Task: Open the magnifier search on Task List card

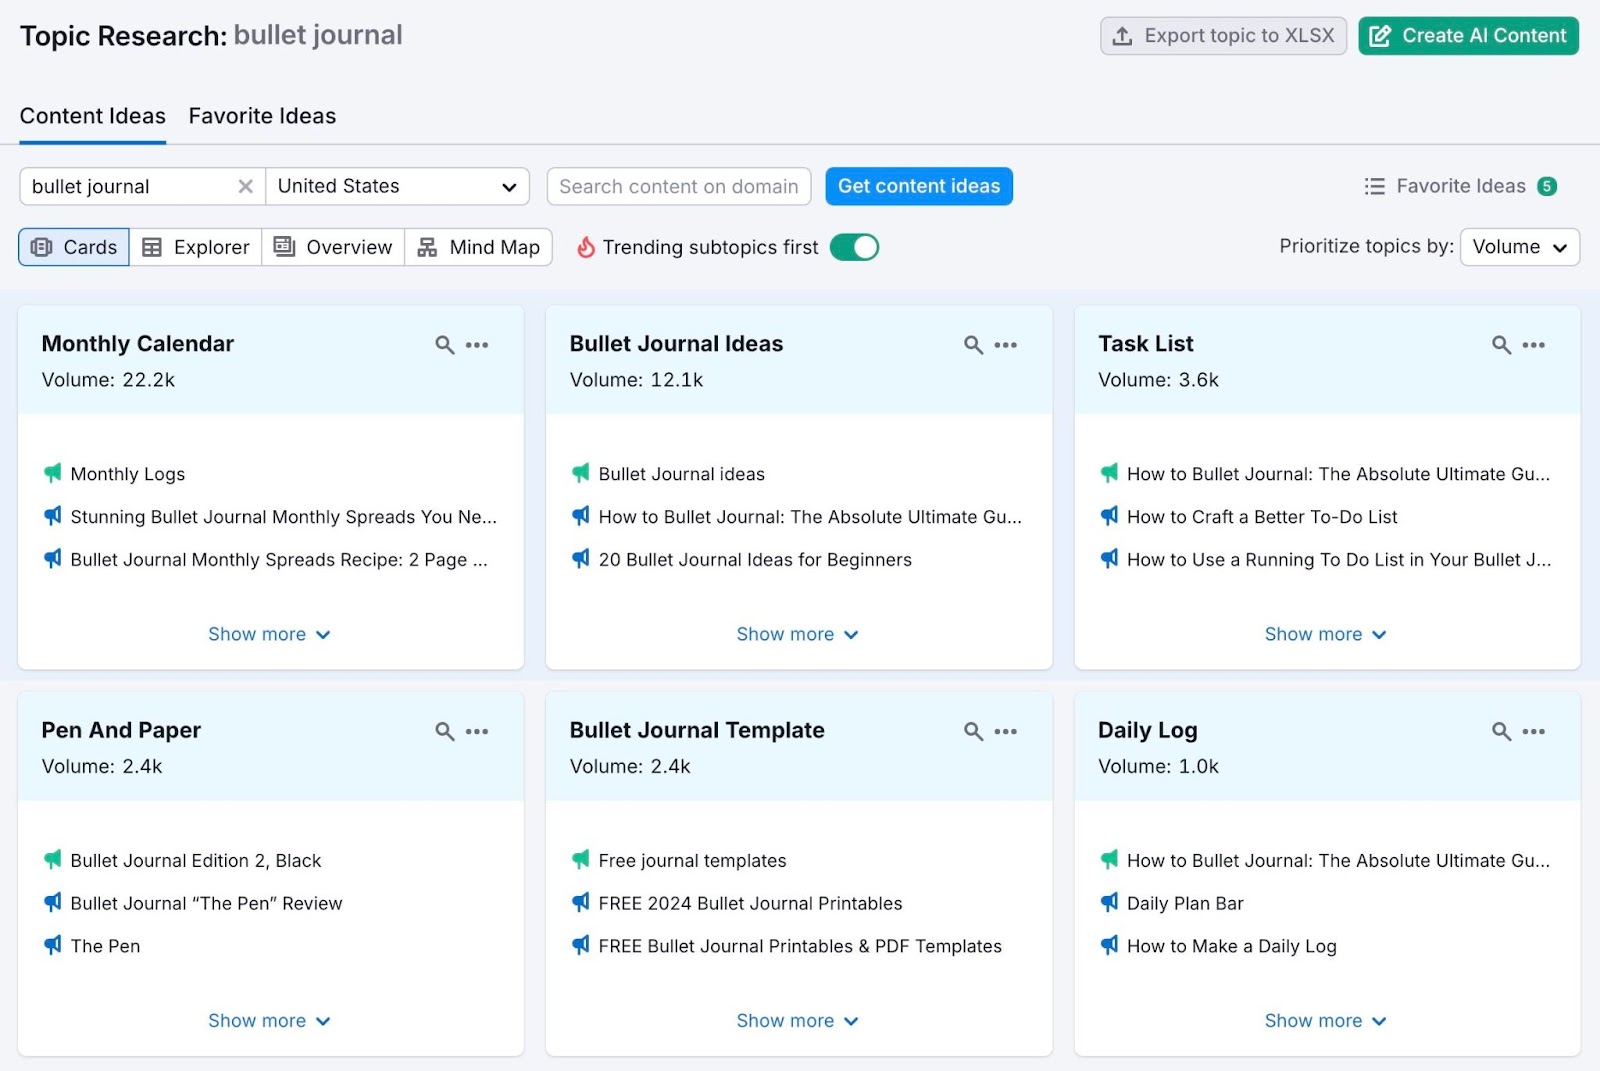Action: click(1500, 344)
